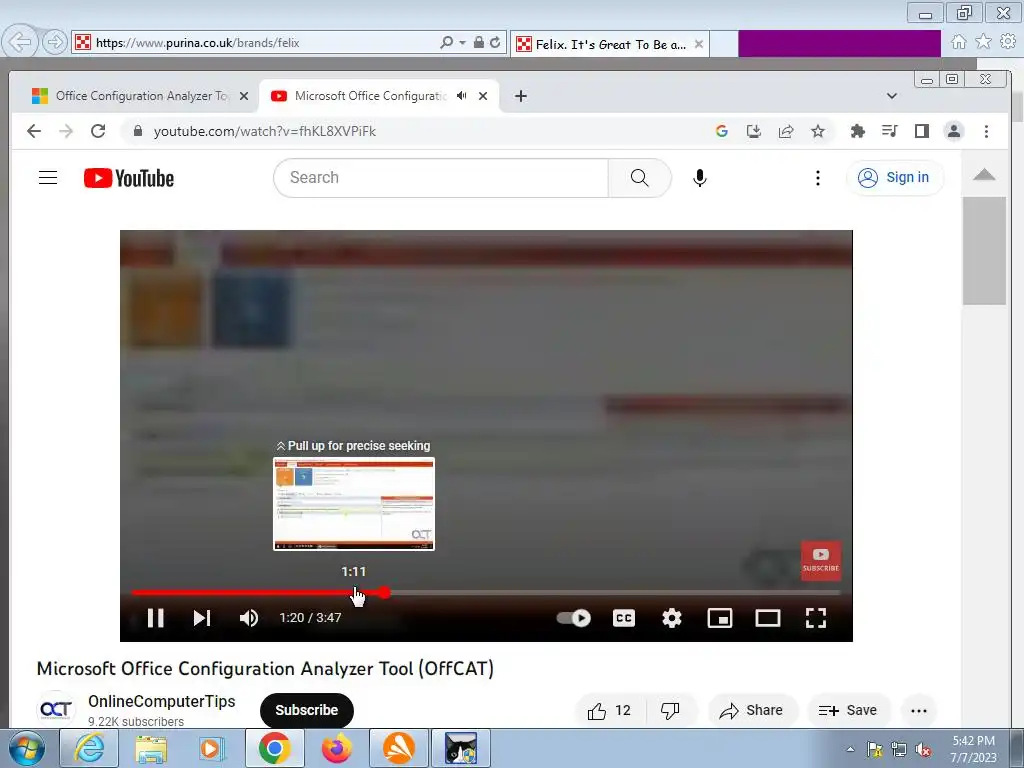Enable theater mode view
The width and height of the screenshot is (1024, 768).
pyautogui.click(x=768, y=618)
